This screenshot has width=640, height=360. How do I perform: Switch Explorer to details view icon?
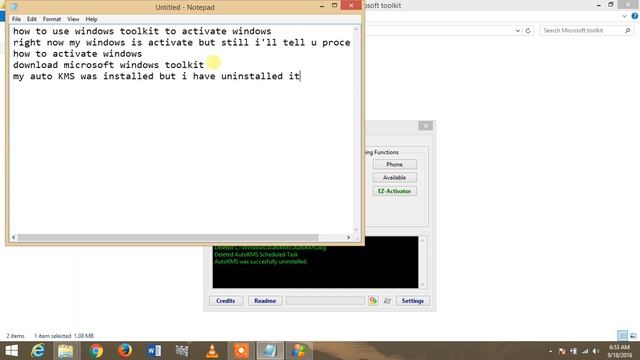coord(622,336)
